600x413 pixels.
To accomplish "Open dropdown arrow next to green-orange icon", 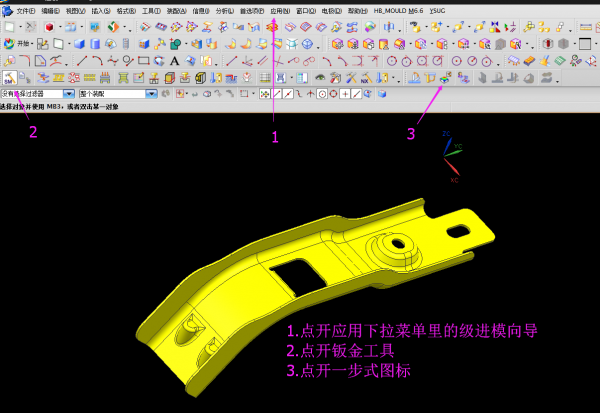I will click(125, 27).
